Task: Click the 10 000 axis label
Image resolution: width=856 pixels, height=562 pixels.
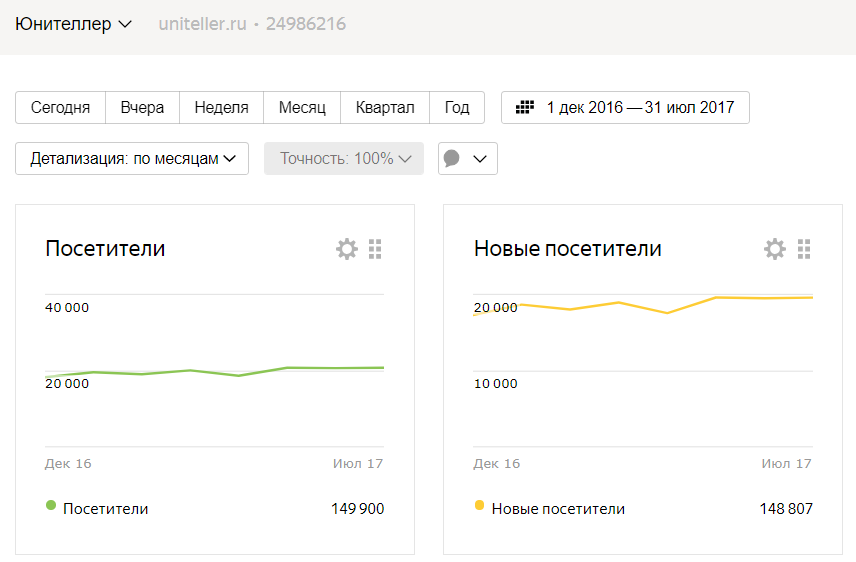Action: click(x=495, y=383)
